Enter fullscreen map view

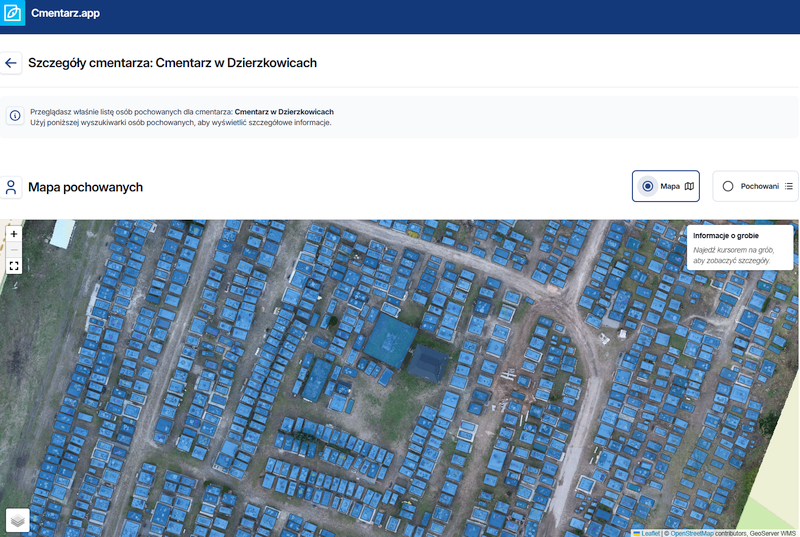point(14,266)
